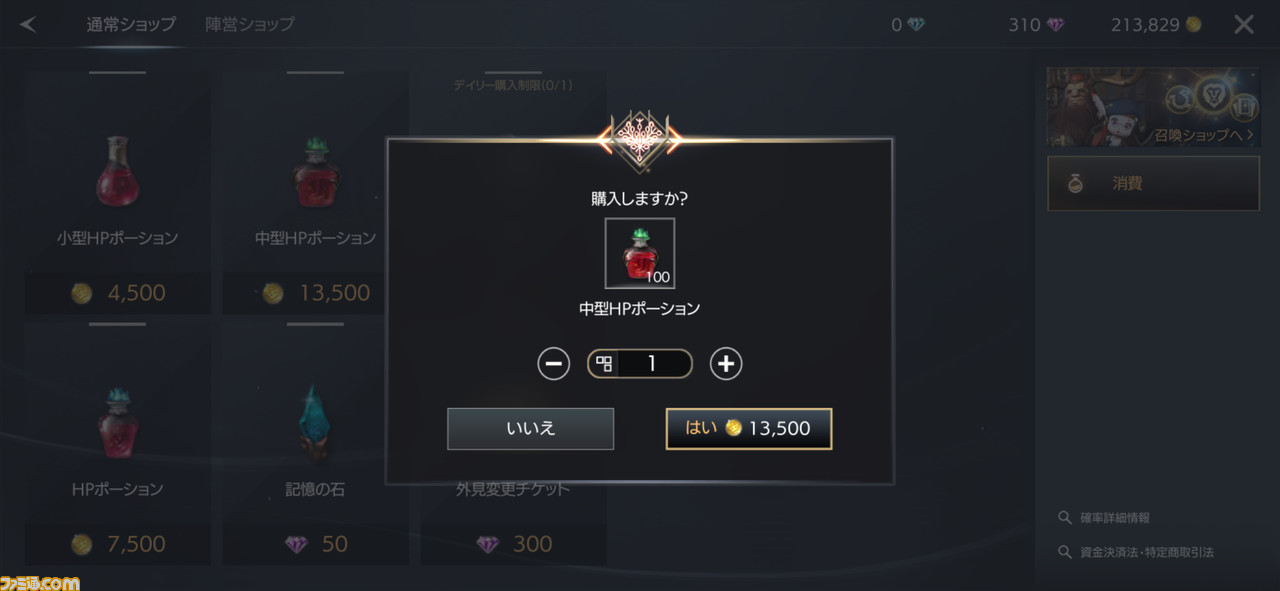Select the 通常ショップ tab
This screenshot has height=591, width=1280.
131,24
